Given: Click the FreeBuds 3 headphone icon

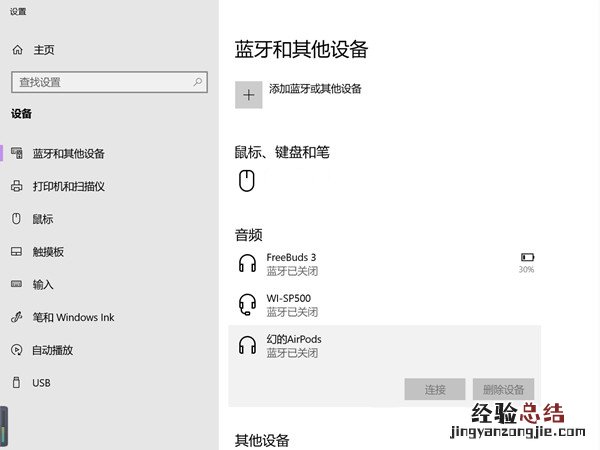Looking at the screenshot, I should click(x=247, y=264).
